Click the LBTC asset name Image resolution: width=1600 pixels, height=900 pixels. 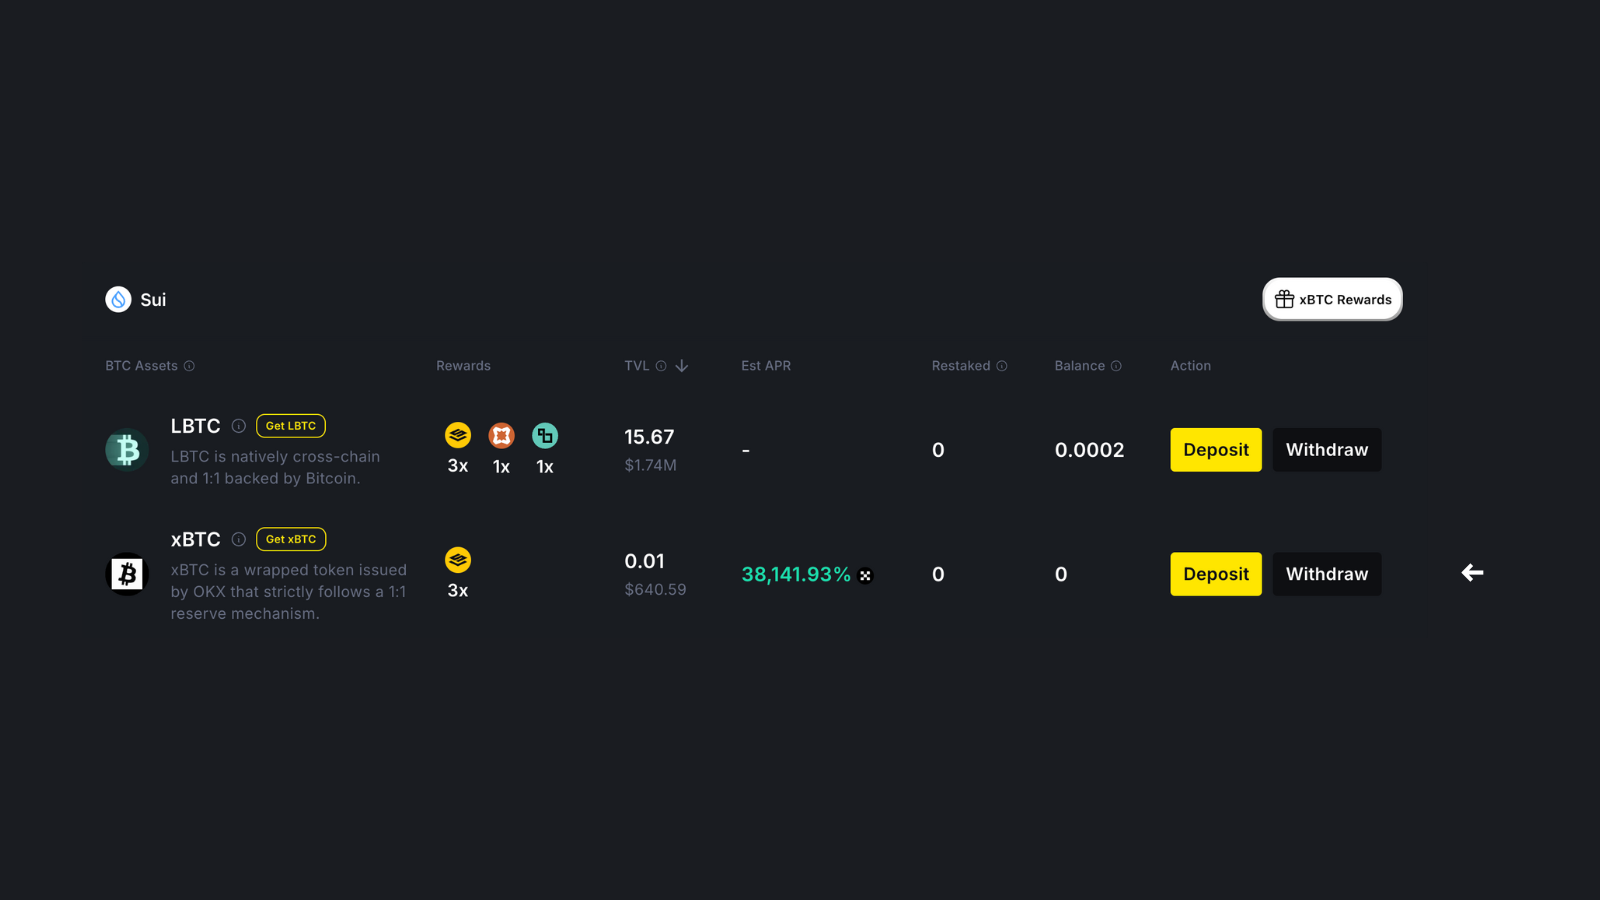click(x=195, y=426)
